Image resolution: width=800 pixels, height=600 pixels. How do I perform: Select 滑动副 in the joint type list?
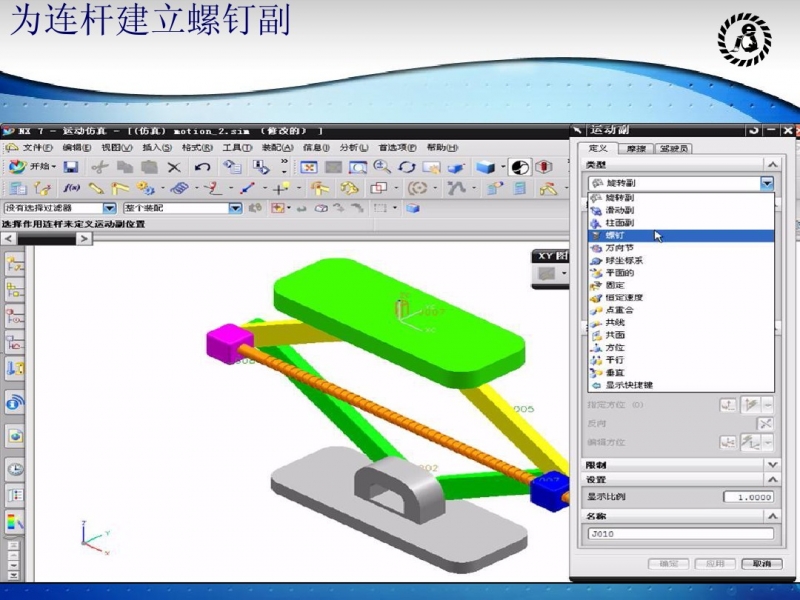coord(681,210)
